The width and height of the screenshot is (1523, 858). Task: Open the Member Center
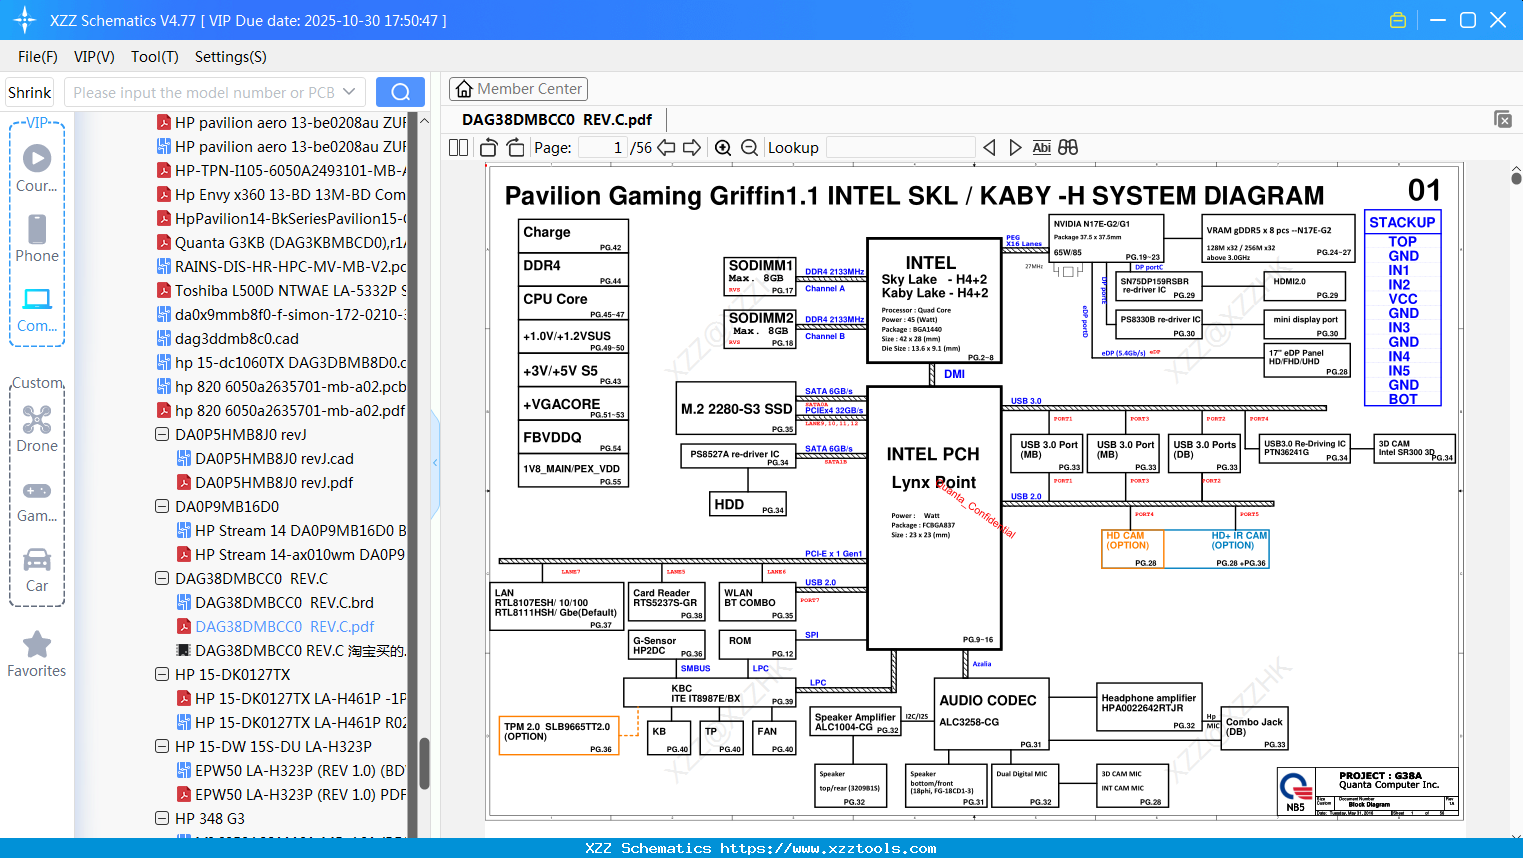(x=518, y=89)
